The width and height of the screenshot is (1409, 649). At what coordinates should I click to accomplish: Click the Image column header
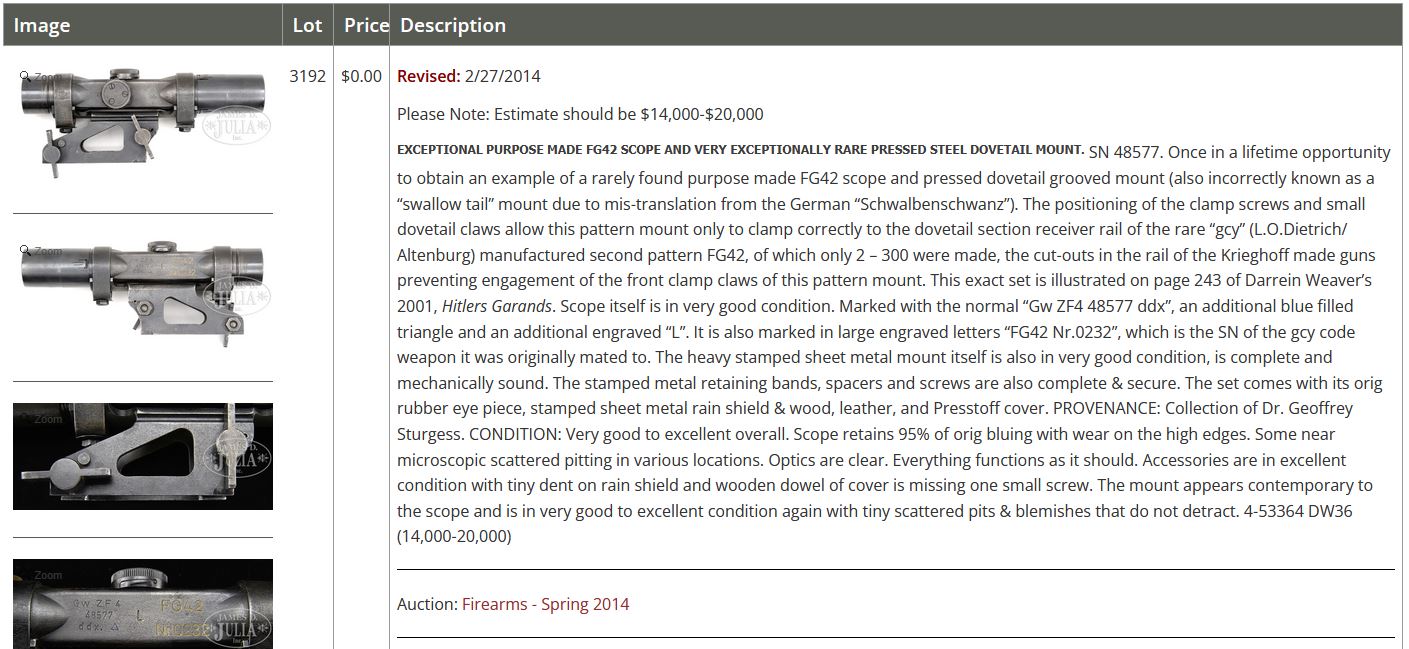click(42, 25)
